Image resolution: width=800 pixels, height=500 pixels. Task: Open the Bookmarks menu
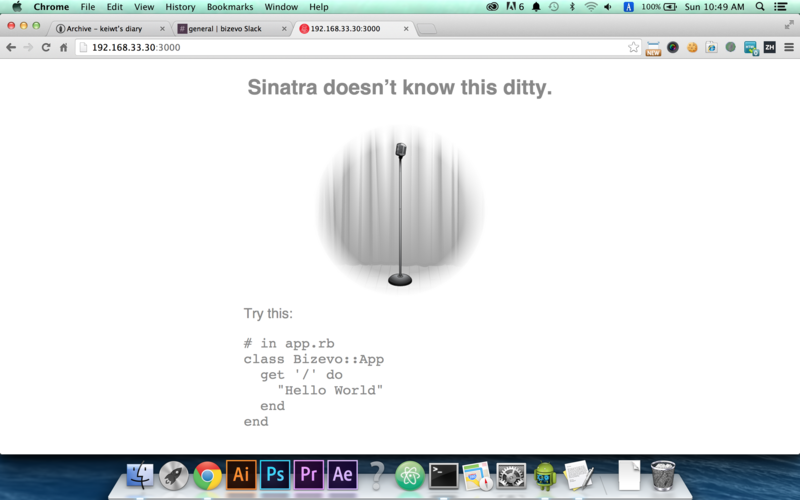(x=230, y=7)
